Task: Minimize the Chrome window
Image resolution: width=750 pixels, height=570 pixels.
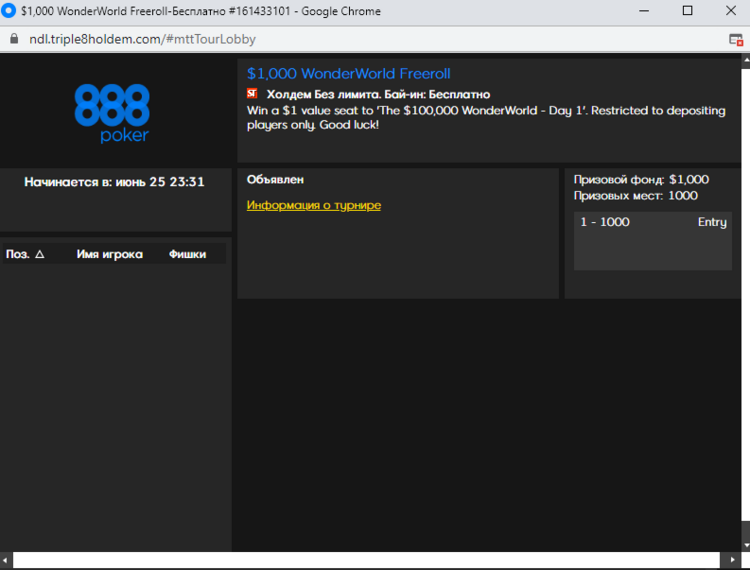Action: click(642, 11)
